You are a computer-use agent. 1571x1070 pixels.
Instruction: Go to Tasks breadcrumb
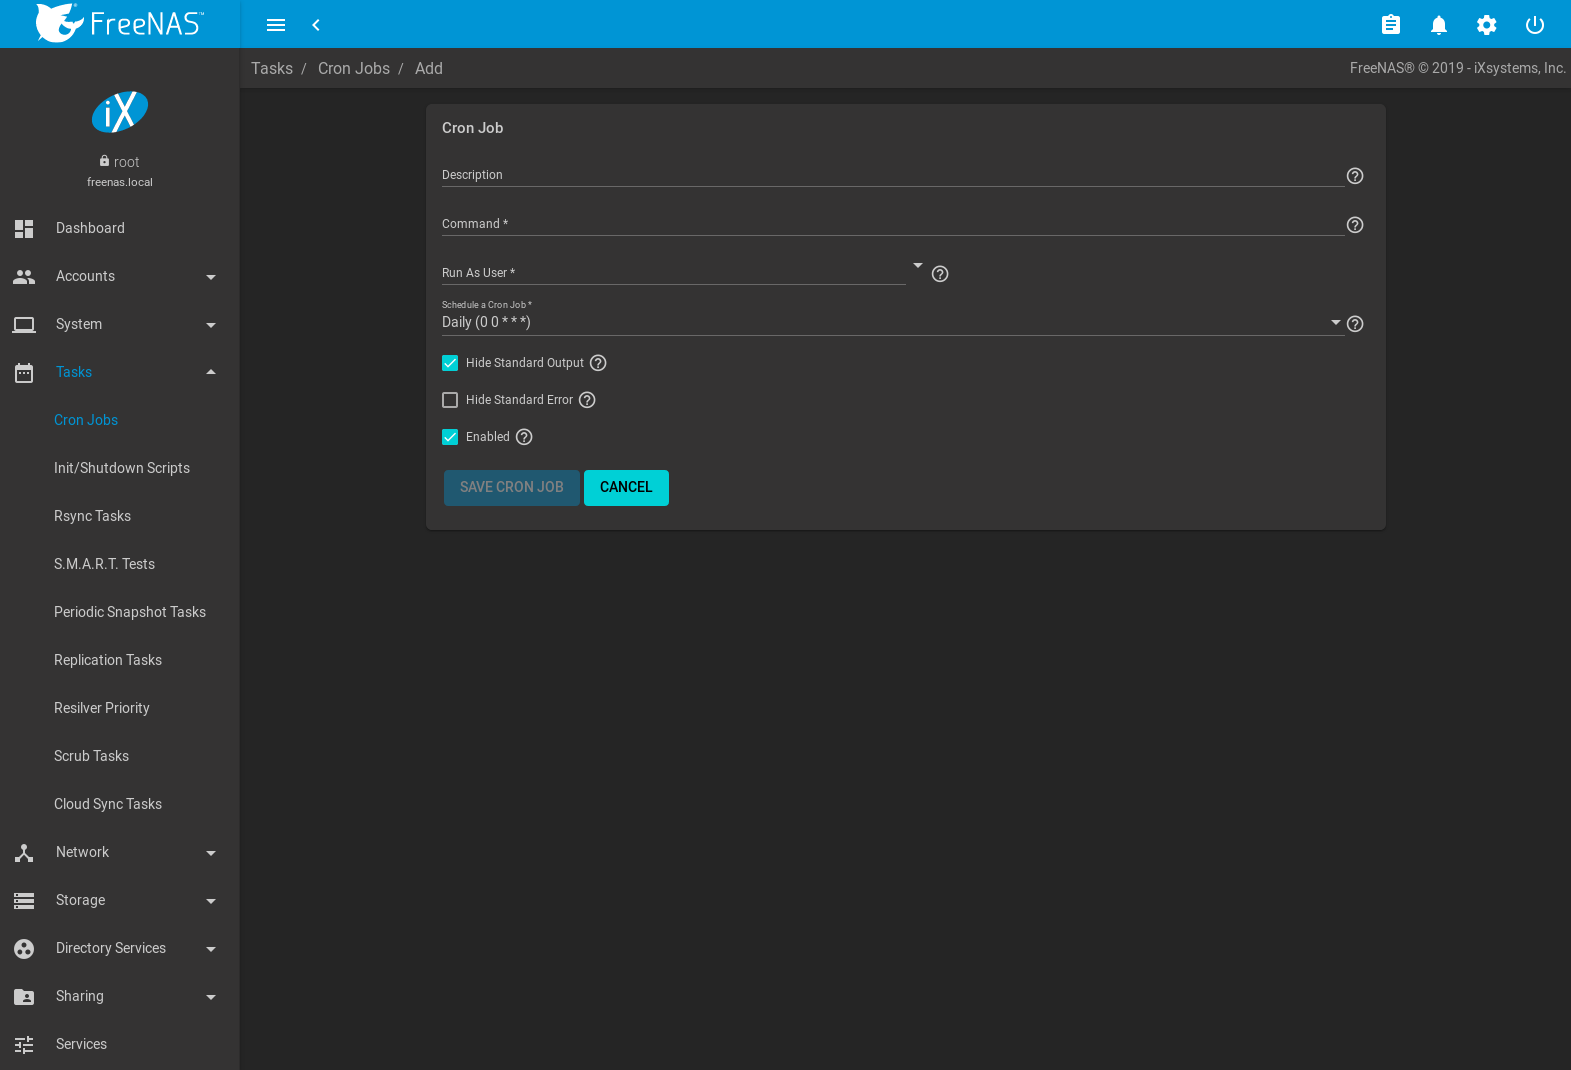click(x=272, y=68)
